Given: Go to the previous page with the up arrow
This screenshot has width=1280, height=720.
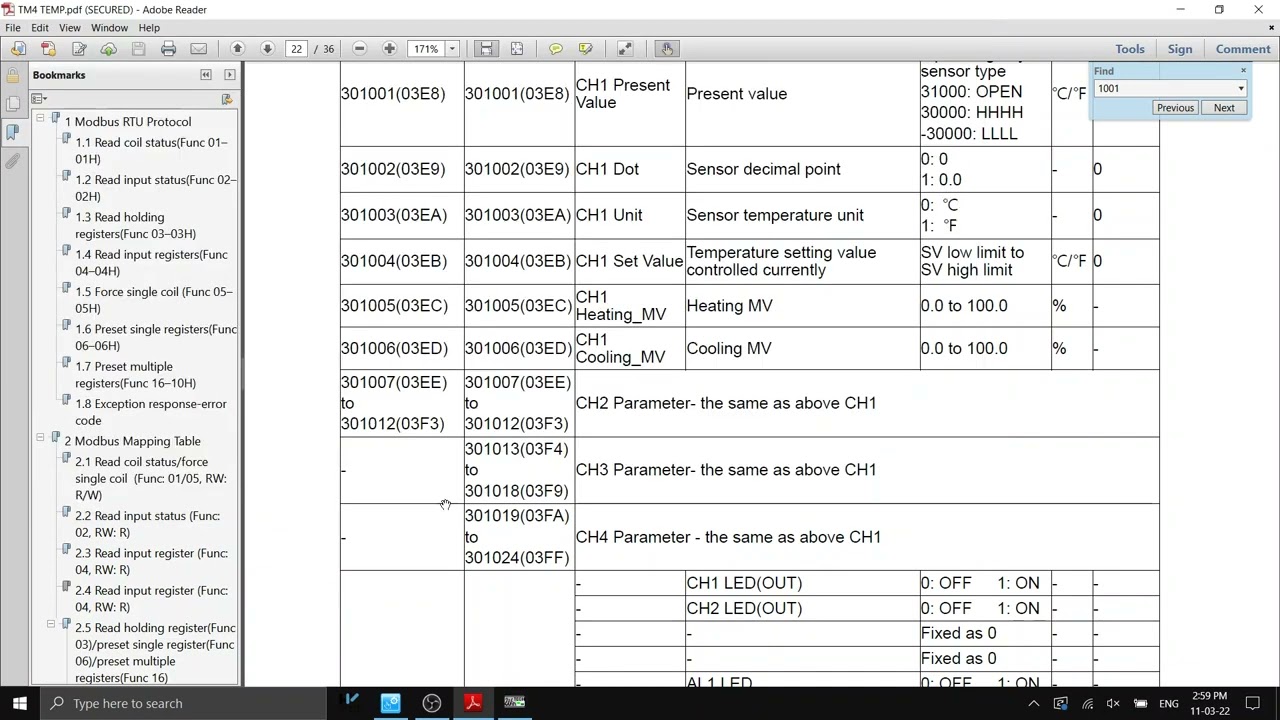Looking at the screenshot, I should coord(237,48).
